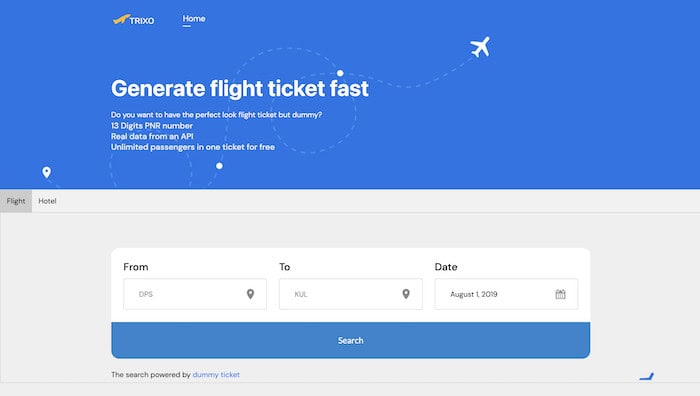Click the From airport field showing DPS
700x396 pixels.
[195, 294]
